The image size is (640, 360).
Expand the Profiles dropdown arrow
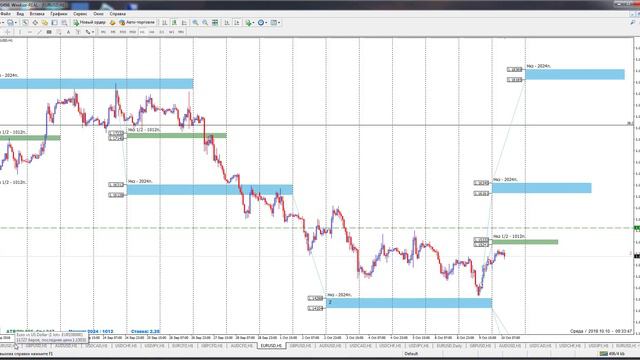click(16, 22)
